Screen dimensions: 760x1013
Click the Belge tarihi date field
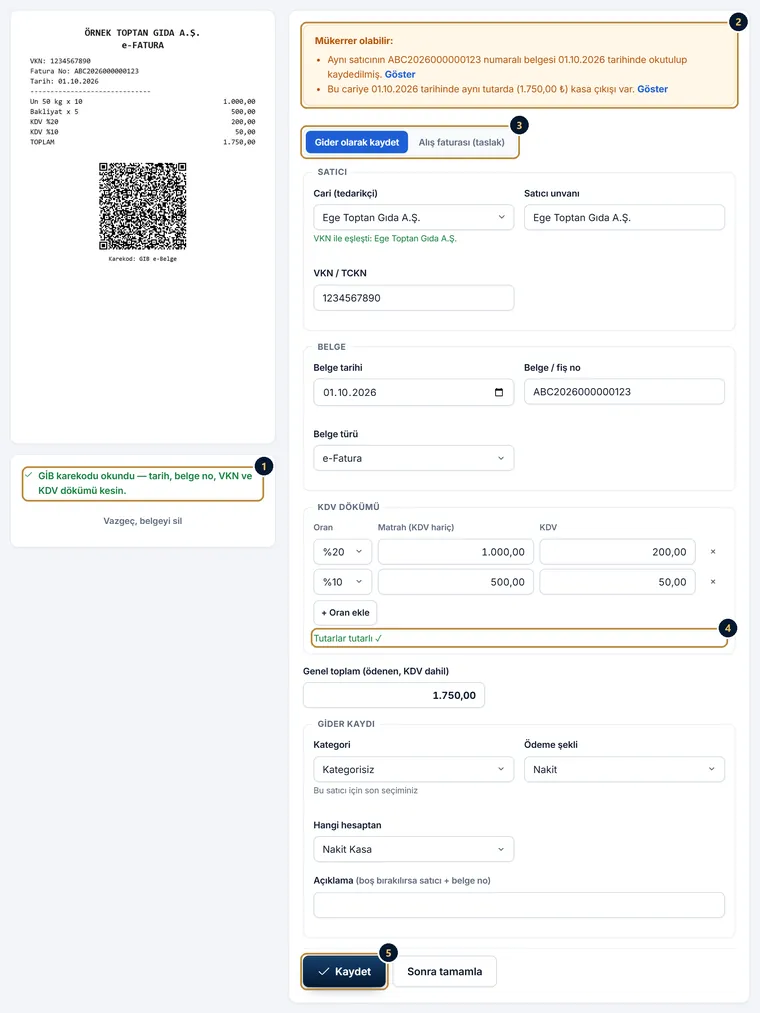[x=414, y=392]
